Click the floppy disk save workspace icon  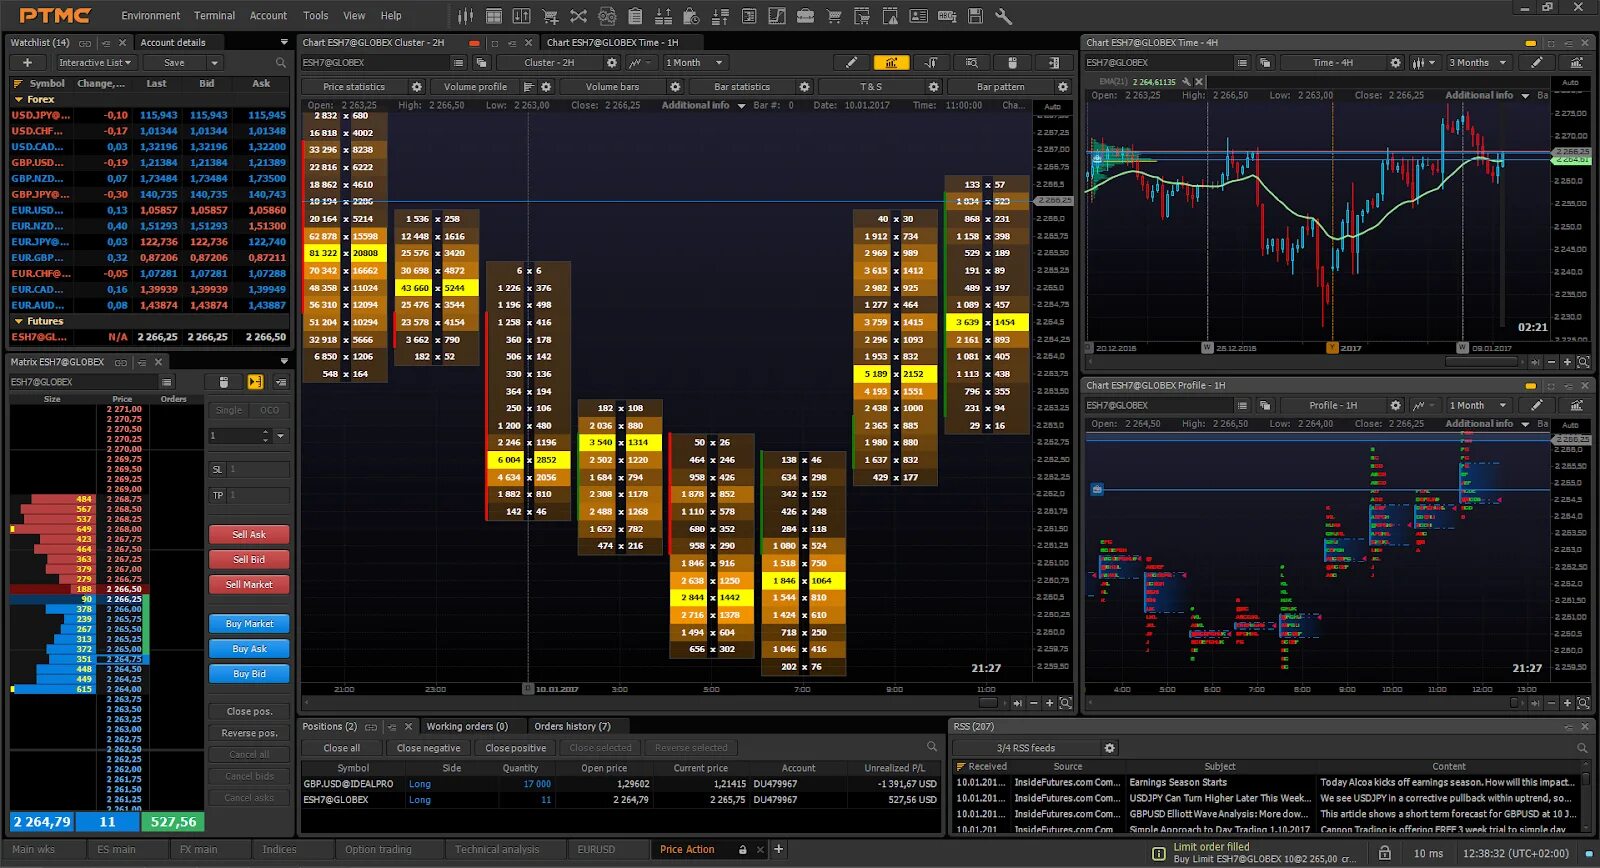pyautogui.click(x=976, y=16)
